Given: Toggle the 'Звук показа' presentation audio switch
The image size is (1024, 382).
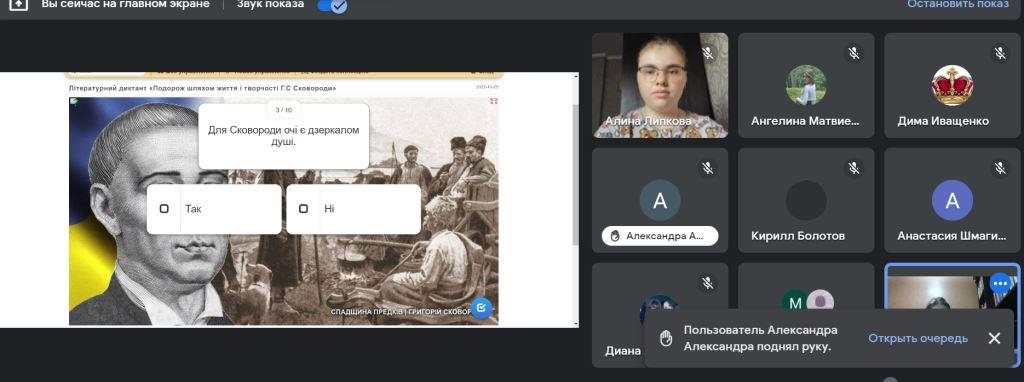Looking at the screenshot, I should pyautogui.click(x=332, y=6).
